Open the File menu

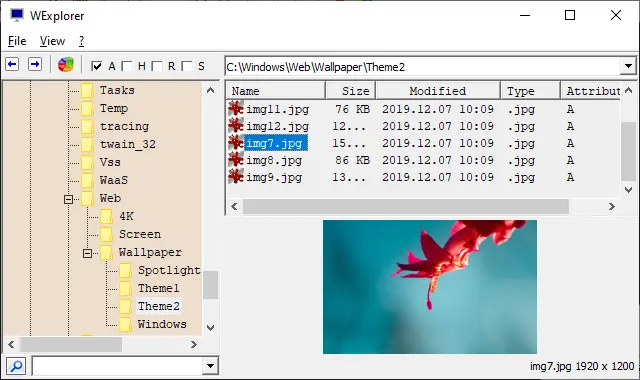[17, 41]
